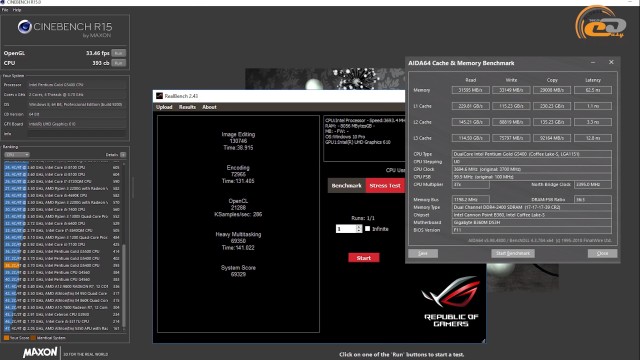Image resolution: width=640 pixels, height=360 pixels.
Task: Click the AIDA64 Motherboard Gigabyte B360M field
Action: [532, 222]
